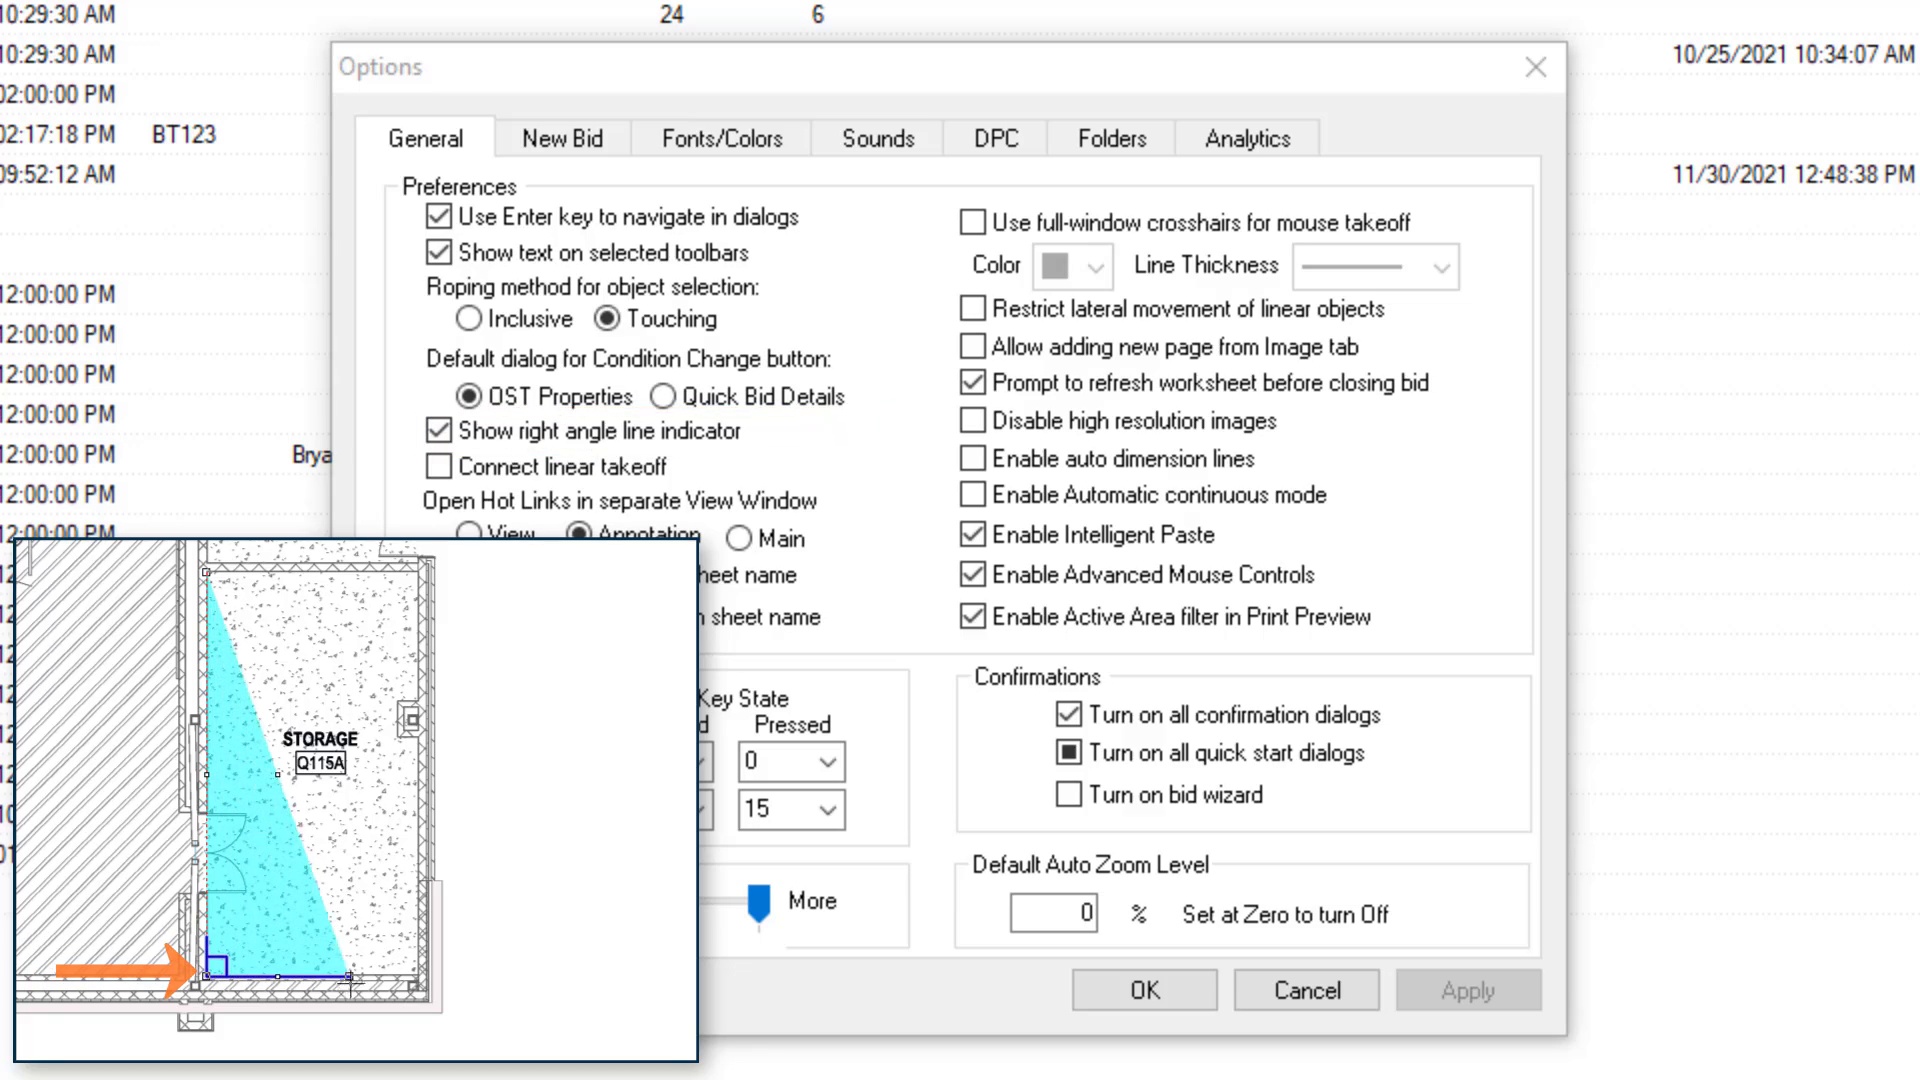Expand the Line Thickness dropdown
This screenshot has height=1080, width=1920.
click(1376, 267)
